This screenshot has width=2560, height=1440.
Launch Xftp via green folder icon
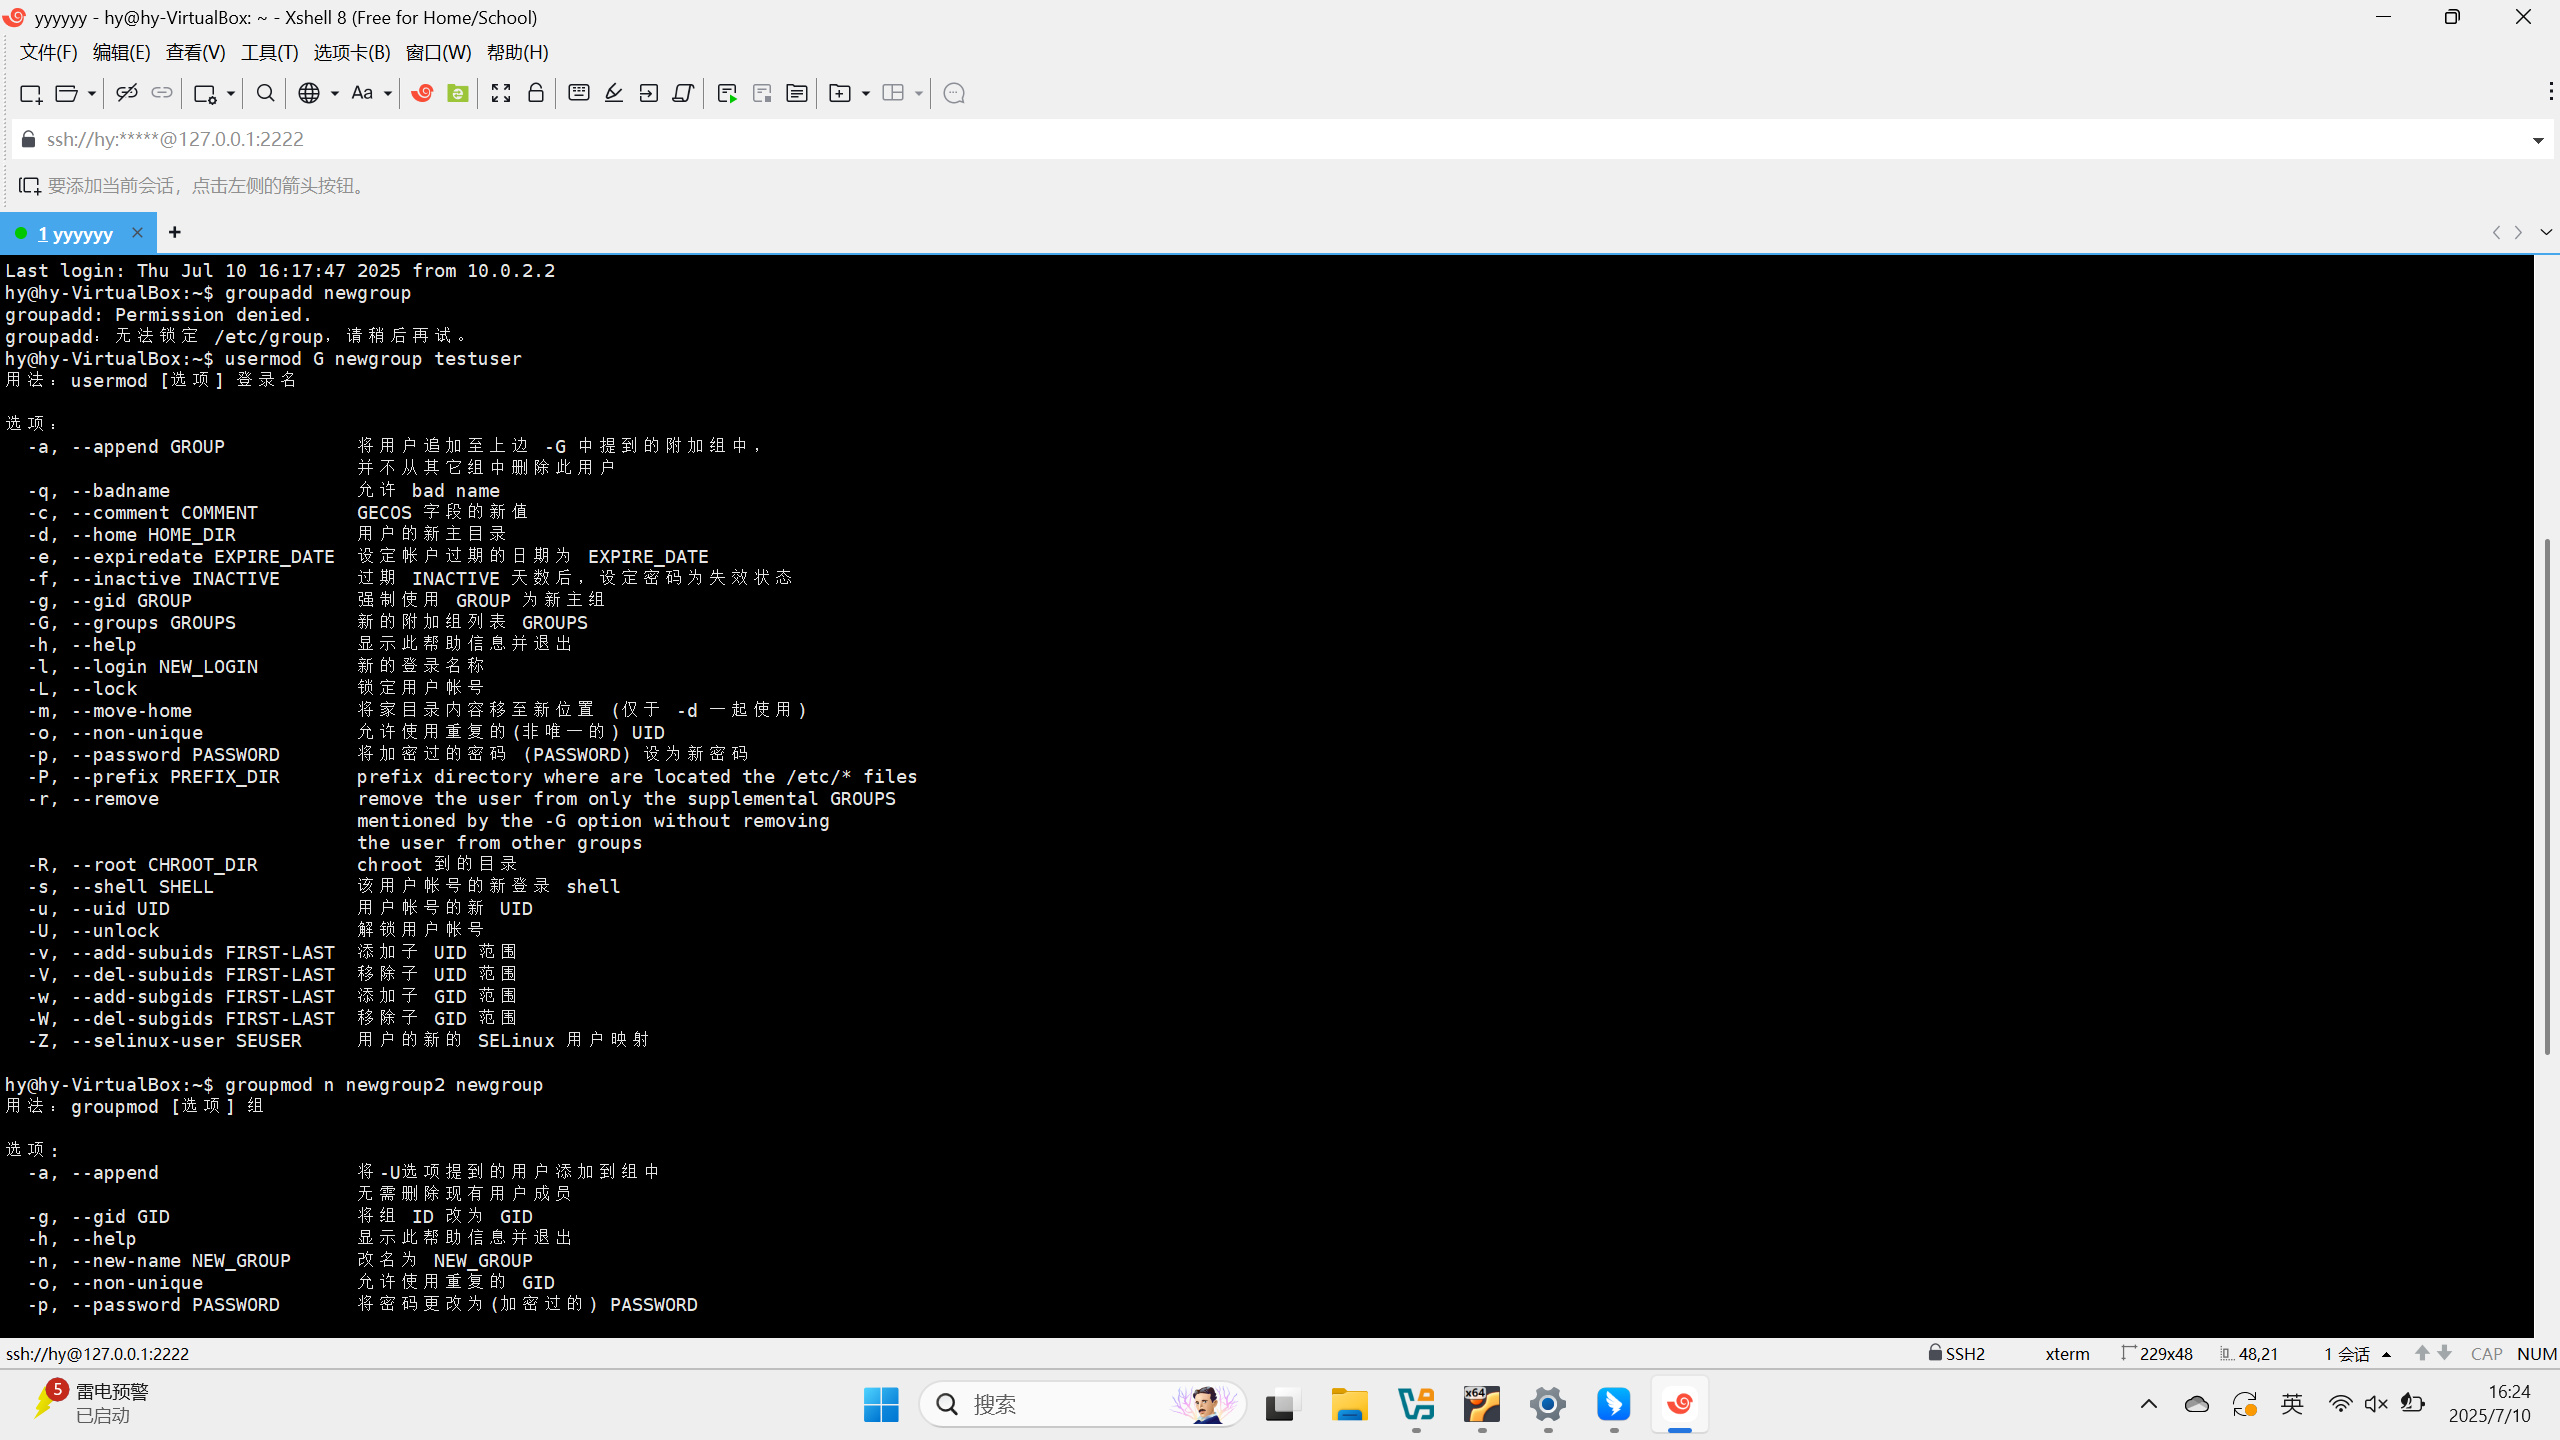point(458,93)
